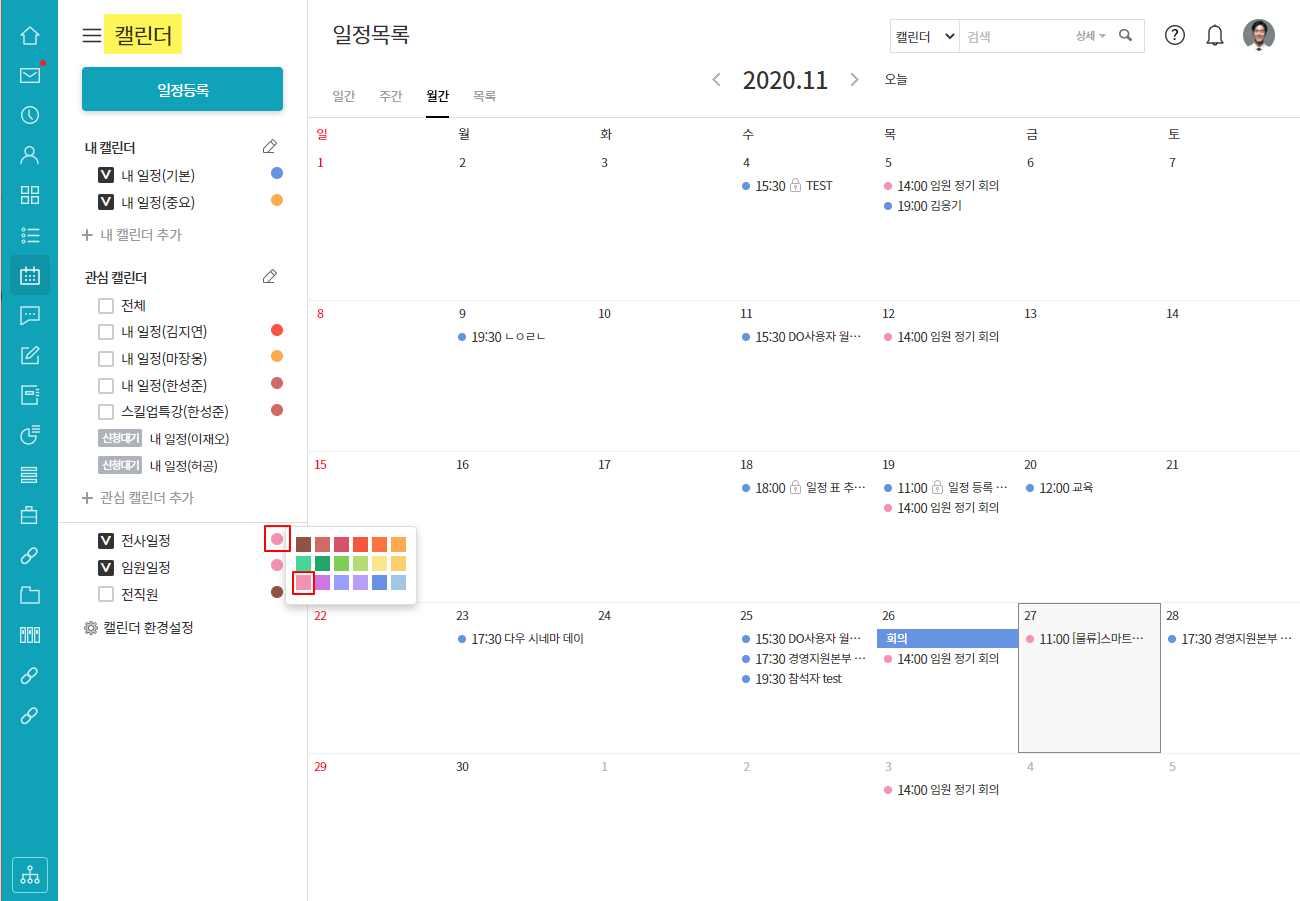Select the green swatch in color palette
1300x901 pixels.
coord(322,563)
